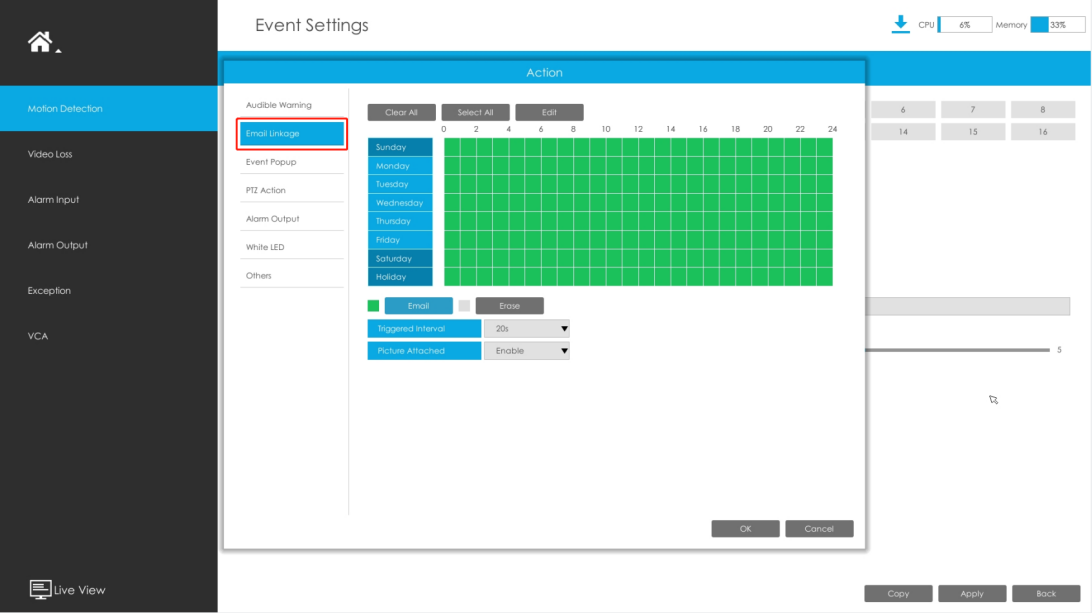This screenshot has height=613, width=1092.
Task: Open Motion Detection in sidebar
Action: (109, 109)
